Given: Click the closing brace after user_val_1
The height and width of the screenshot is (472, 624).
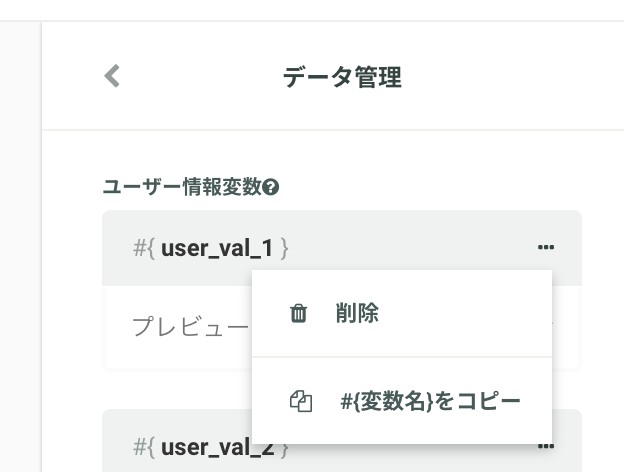Looking at the screenshot, I should pos(284,248).
